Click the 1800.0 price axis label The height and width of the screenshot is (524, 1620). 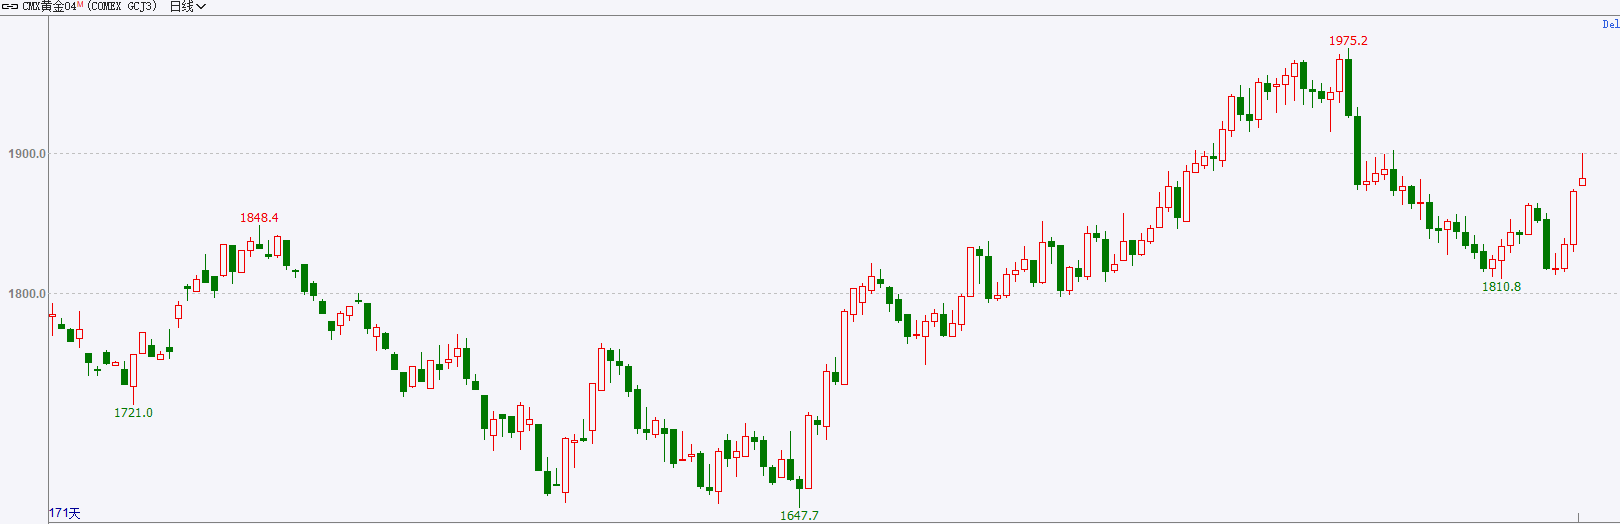coord(27,294)
